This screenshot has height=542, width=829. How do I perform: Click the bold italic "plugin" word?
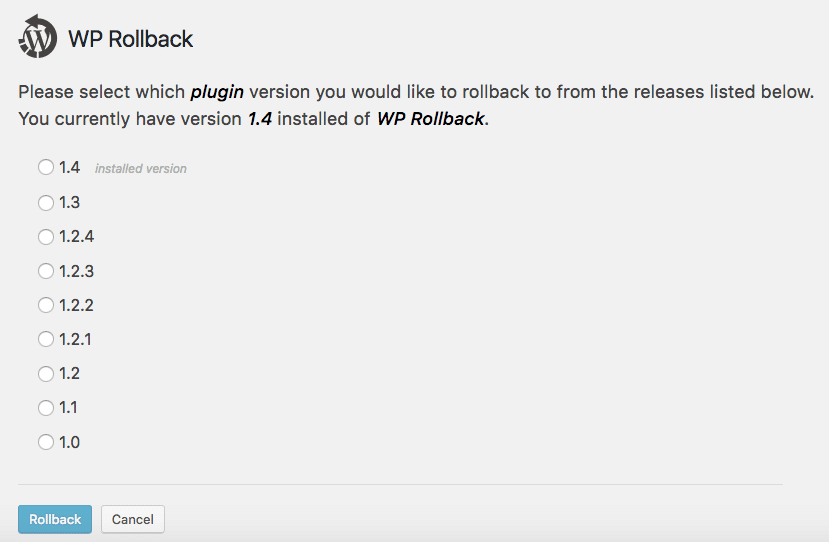click(218, 93)
